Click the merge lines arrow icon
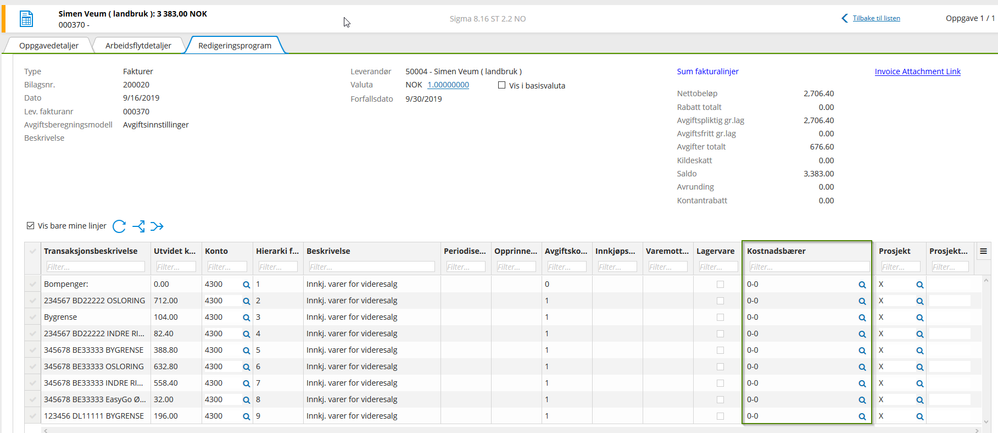This screenshot has width=998, height=433. 157,225
